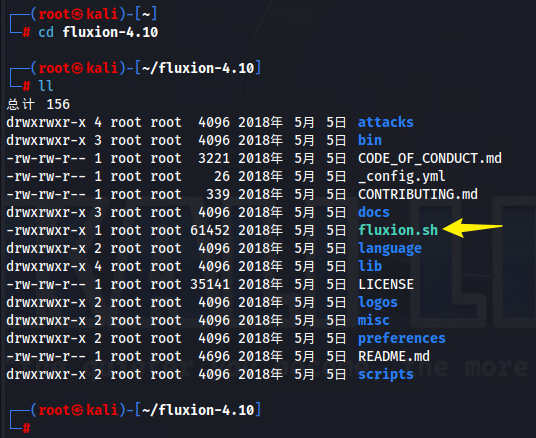This screenshot has width=536, height=438.
Task: Click the 'll' command text
Action: (x=46, y=86)
